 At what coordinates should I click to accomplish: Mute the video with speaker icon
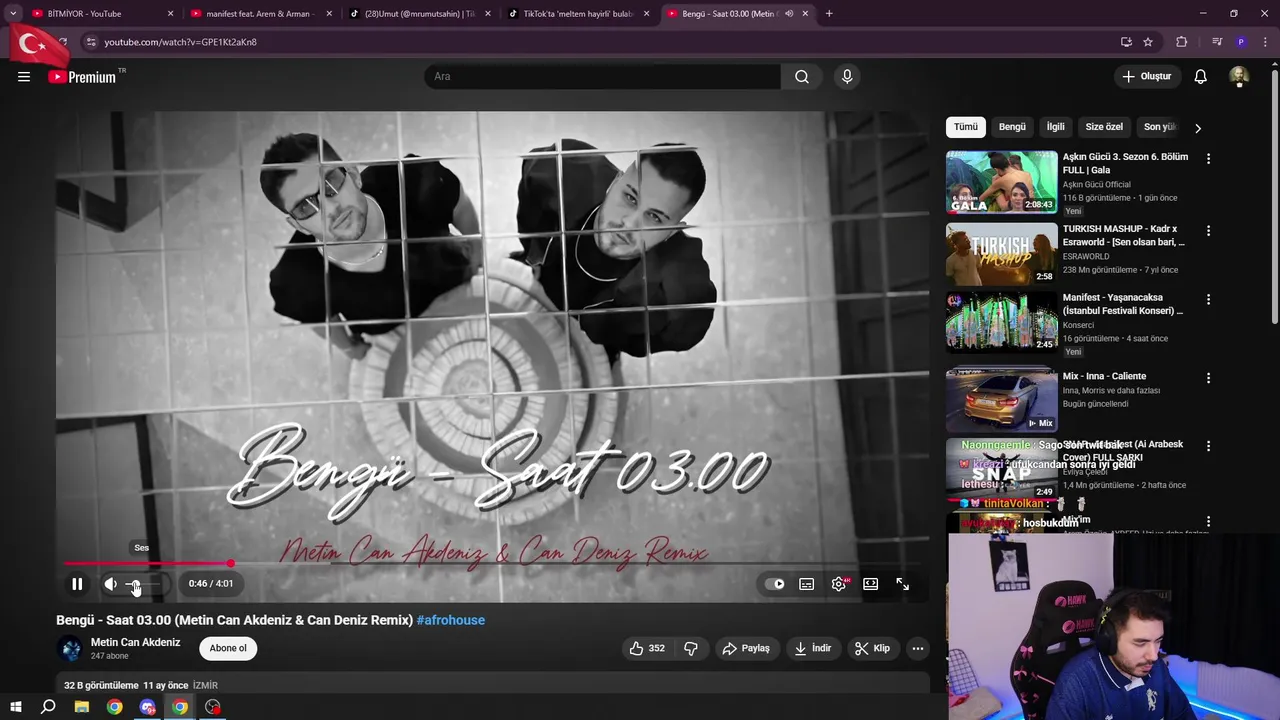pyautogui.click(x=111, y=584)
